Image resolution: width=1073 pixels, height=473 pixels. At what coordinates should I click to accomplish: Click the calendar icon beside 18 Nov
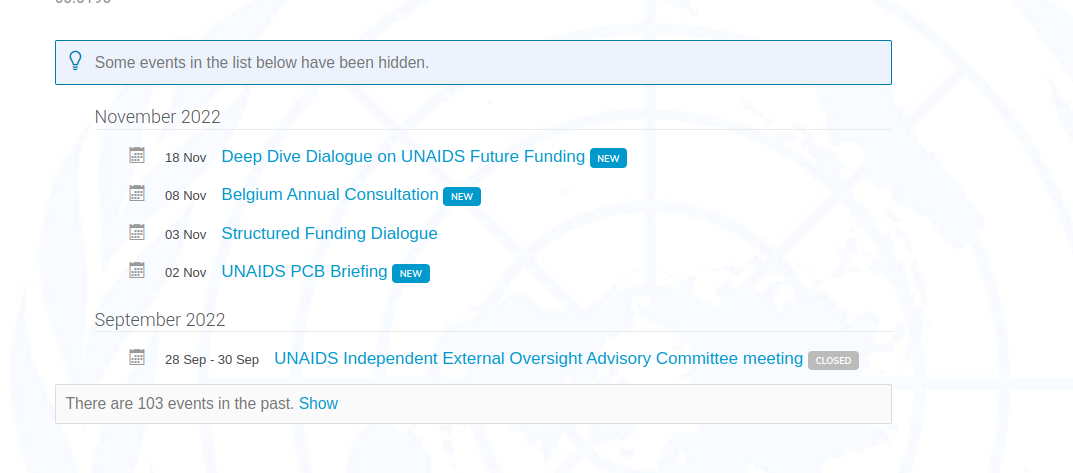tap(137, 155)
